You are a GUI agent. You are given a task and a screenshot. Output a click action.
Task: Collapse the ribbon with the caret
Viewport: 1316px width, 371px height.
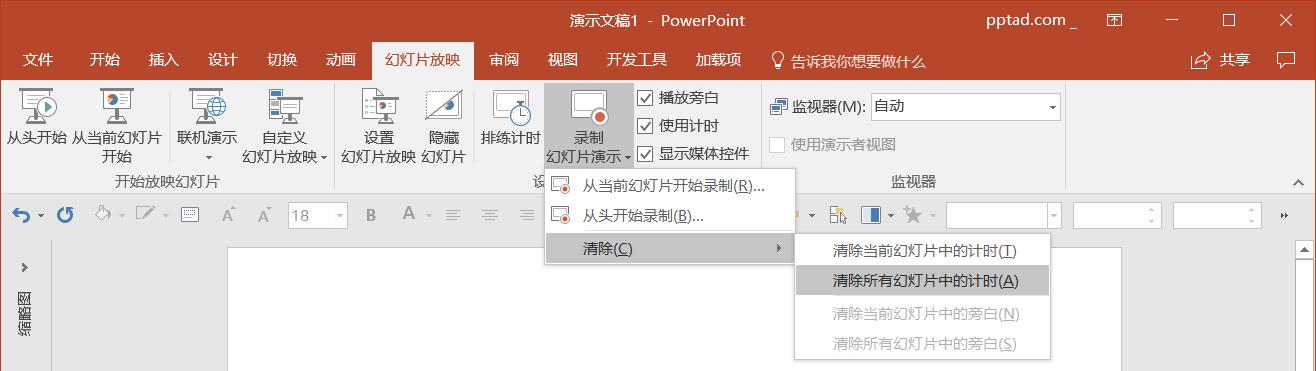tap(1298, 182)
